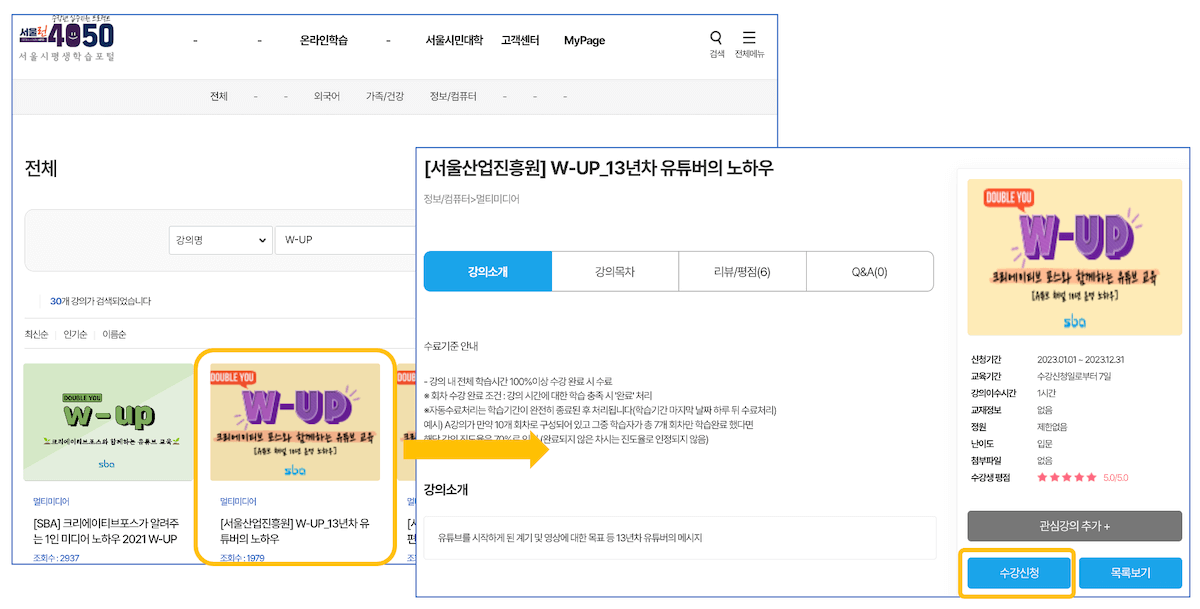The width and height of the screenshot is (1200, 609).
Task: Switch to the 강의목차 tab
Action: tap(615, 271)
